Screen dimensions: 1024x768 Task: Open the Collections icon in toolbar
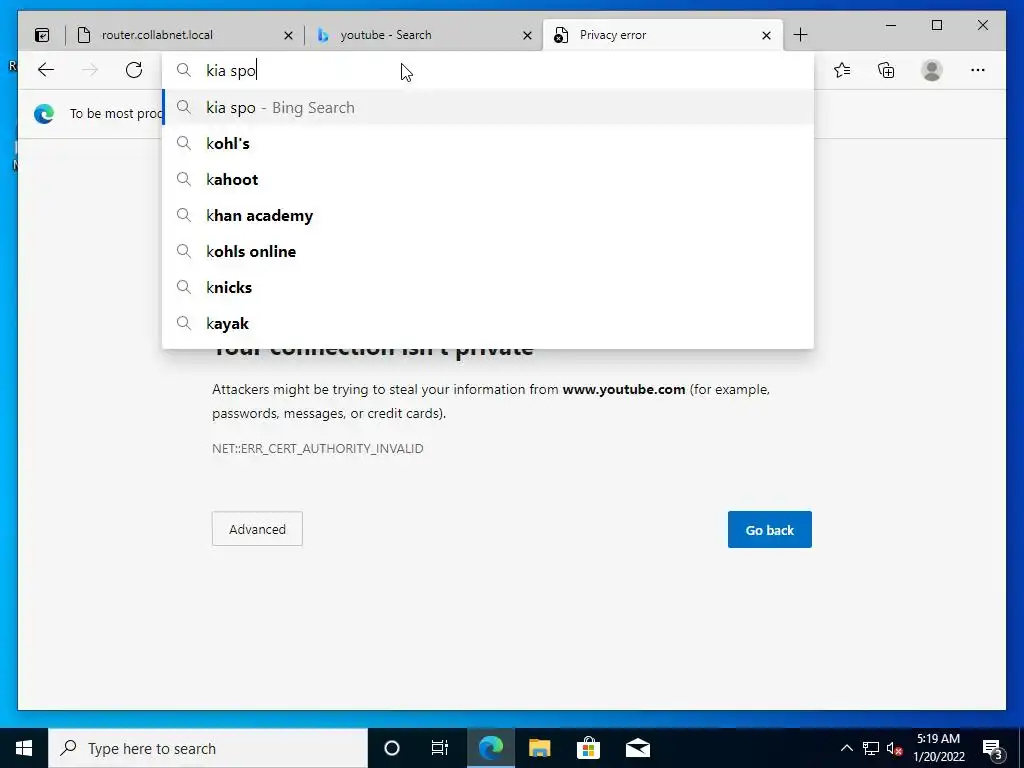click(x=886, y=70)
